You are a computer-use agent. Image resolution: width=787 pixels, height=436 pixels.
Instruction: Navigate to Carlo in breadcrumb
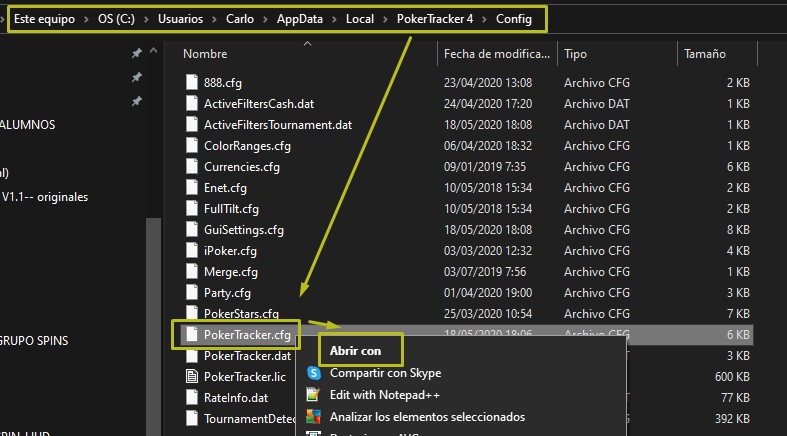(x=240, y=19)
